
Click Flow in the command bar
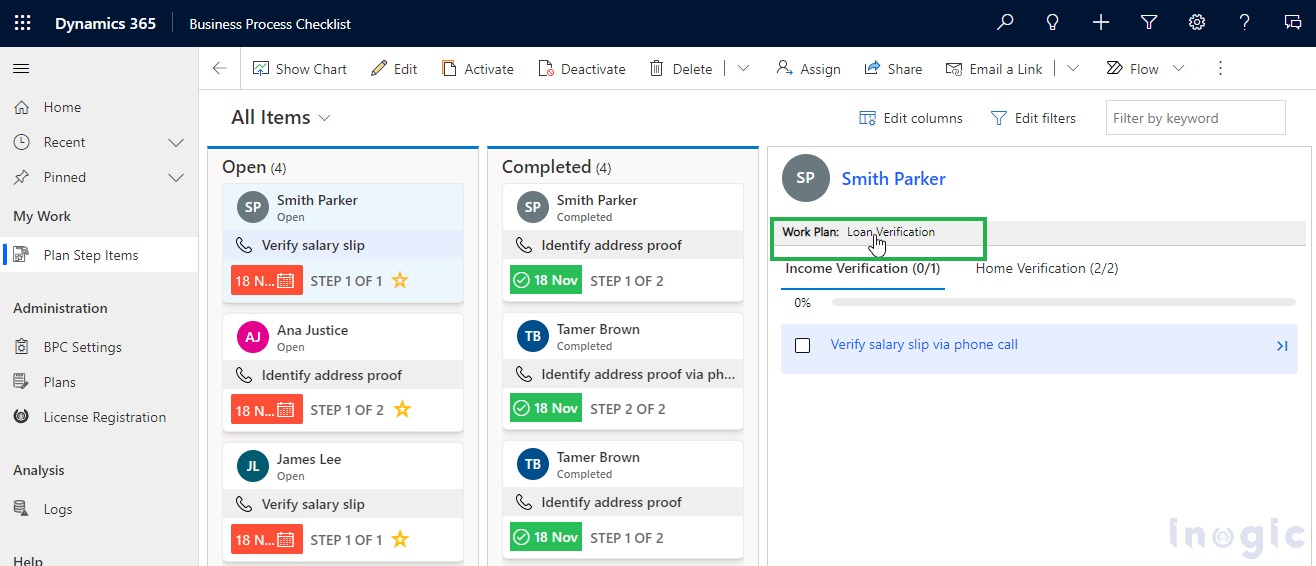(x=1132, y=69)
